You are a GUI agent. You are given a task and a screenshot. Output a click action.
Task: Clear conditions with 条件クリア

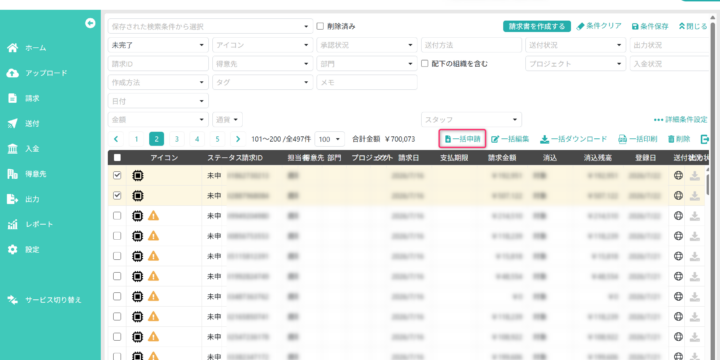tap(599, 26)
